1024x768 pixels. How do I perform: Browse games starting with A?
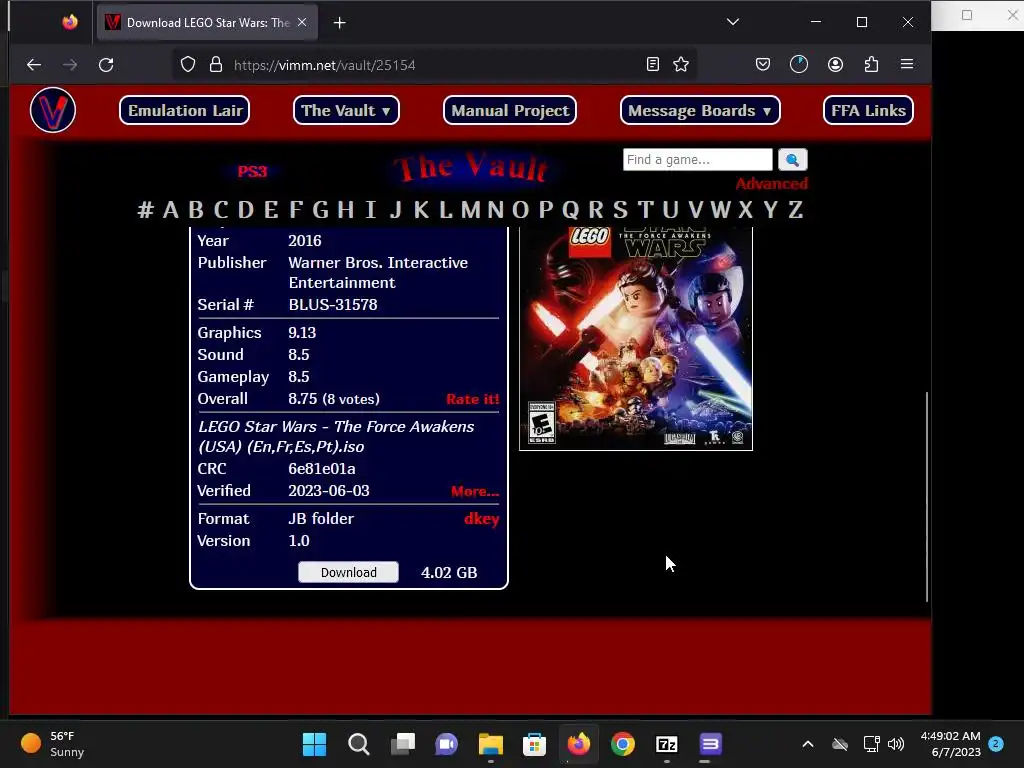point(170,210)
